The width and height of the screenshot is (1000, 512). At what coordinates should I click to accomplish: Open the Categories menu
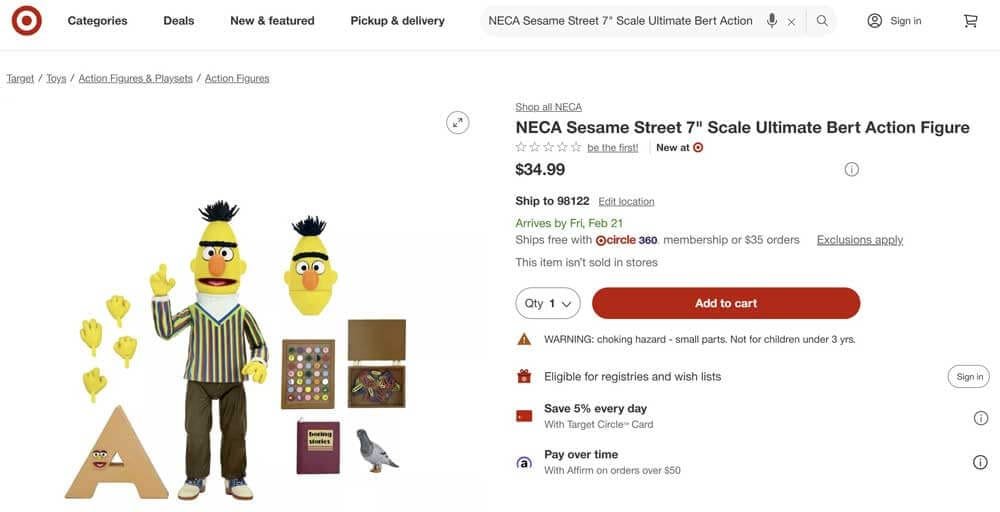point(97,20)
